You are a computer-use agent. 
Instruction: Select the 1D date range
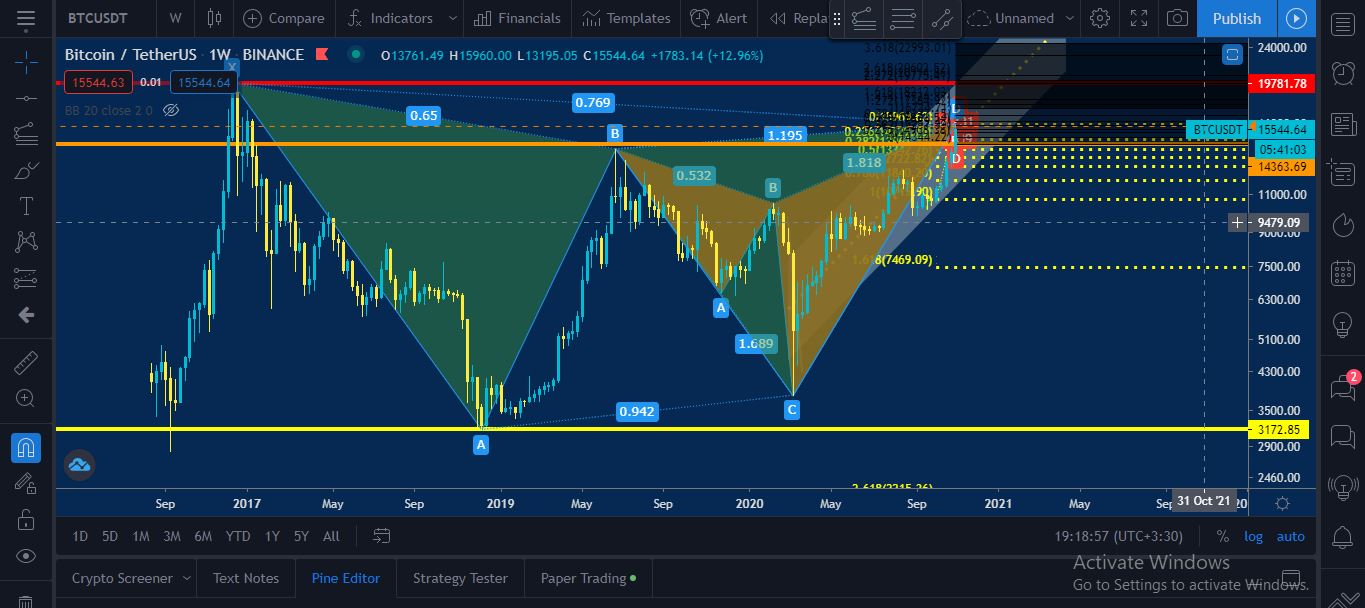[79, 536]
